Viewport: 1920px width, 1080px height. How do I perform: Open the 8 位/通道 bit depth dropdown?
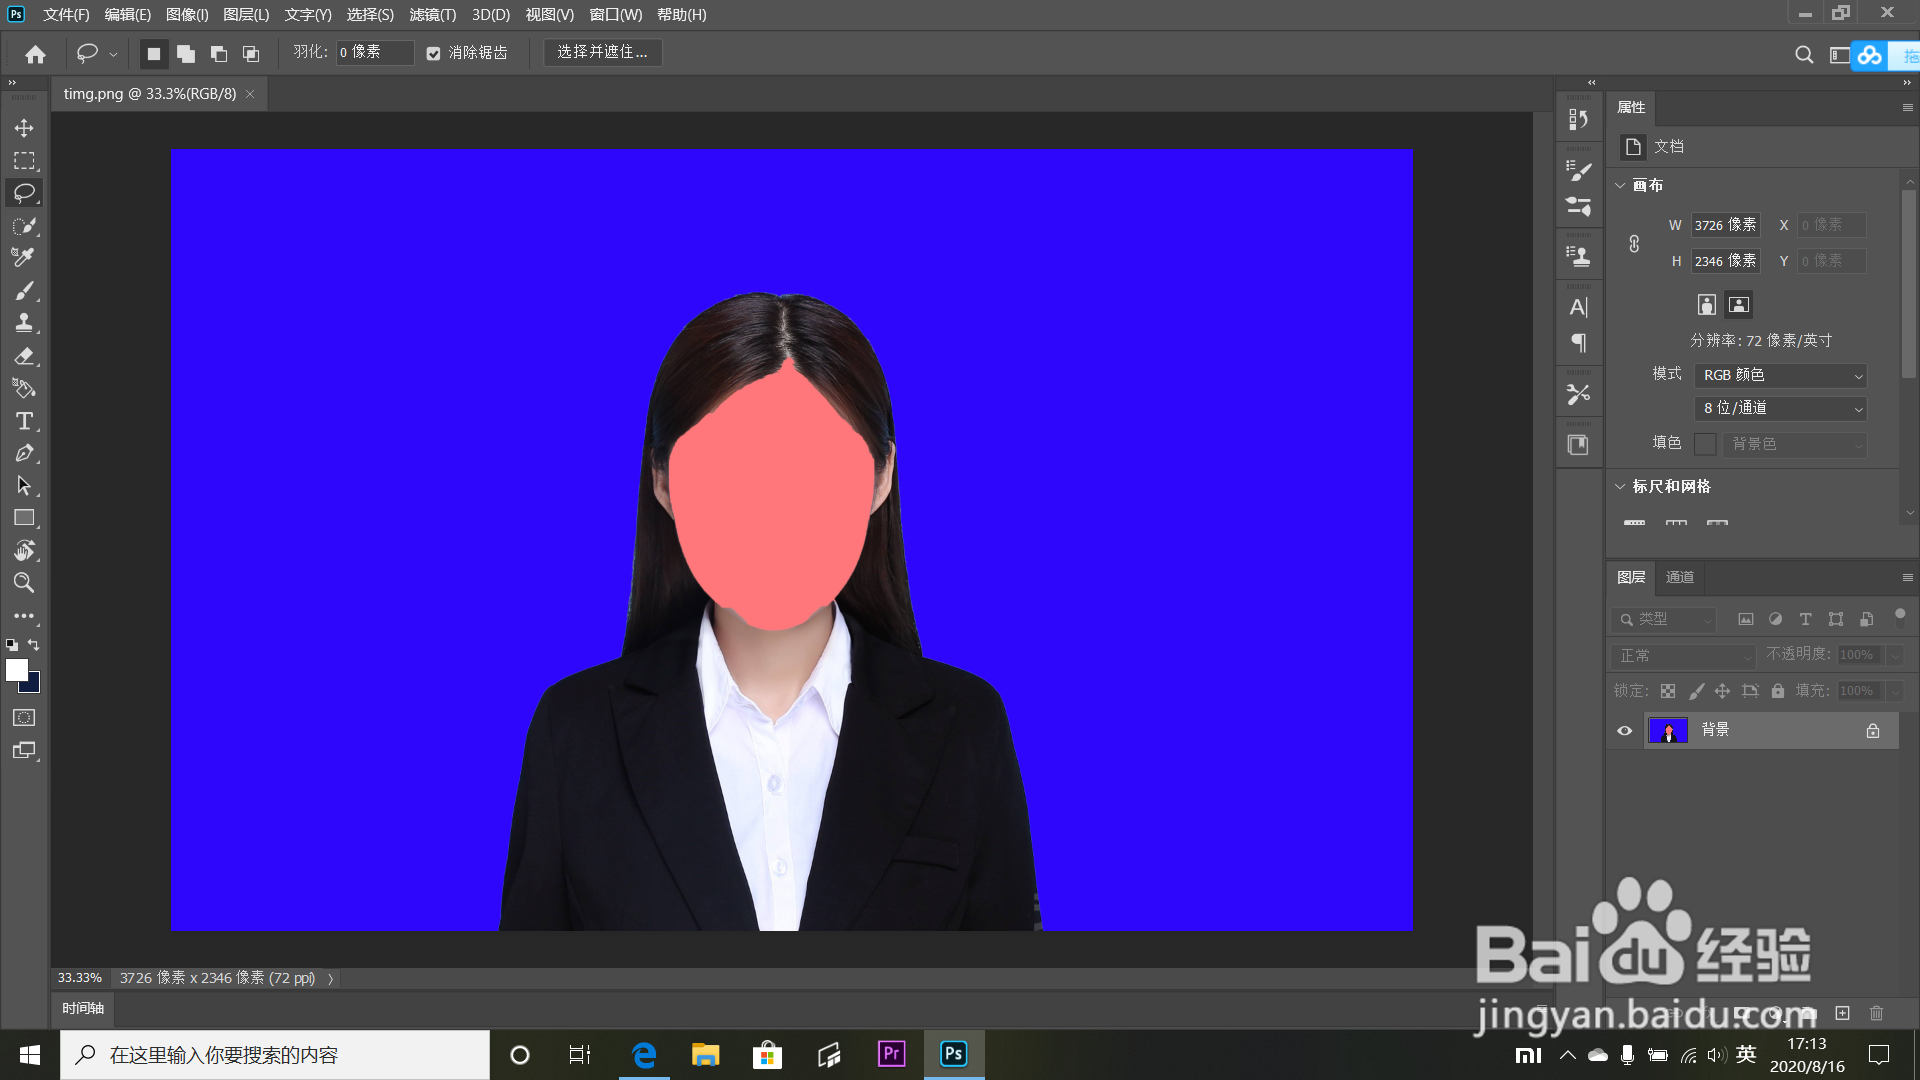coord(1781,408)
